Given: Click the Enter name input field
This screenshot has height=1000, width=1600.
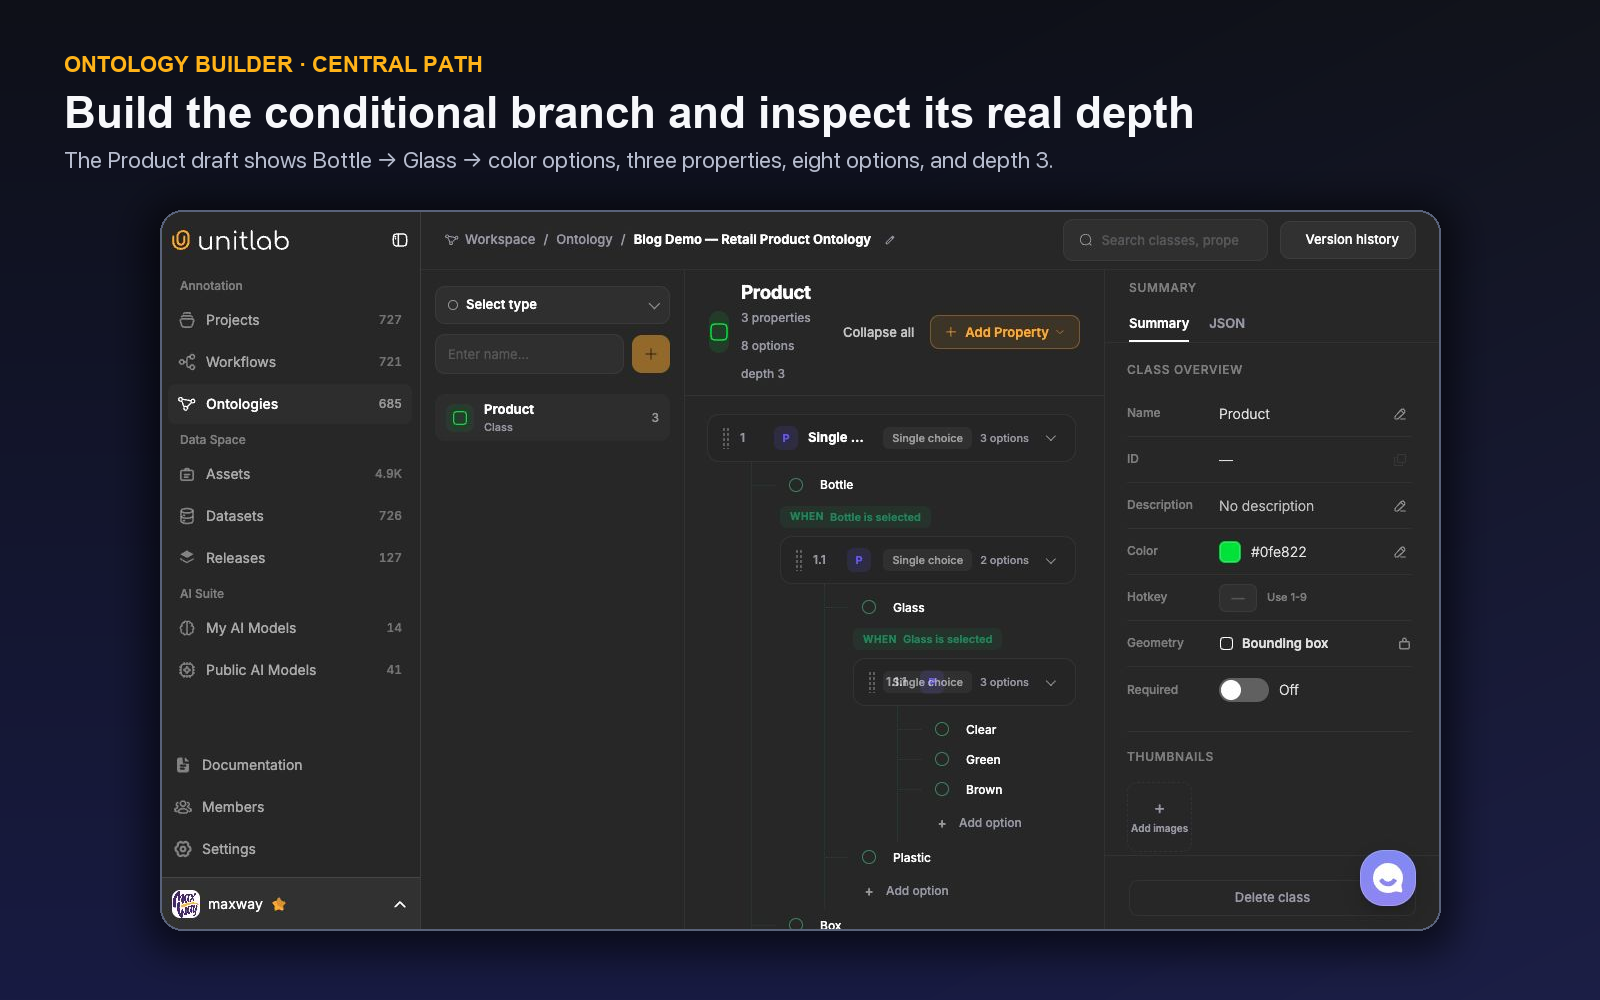Looking at the screenshot, I should [x=529, y=354].
